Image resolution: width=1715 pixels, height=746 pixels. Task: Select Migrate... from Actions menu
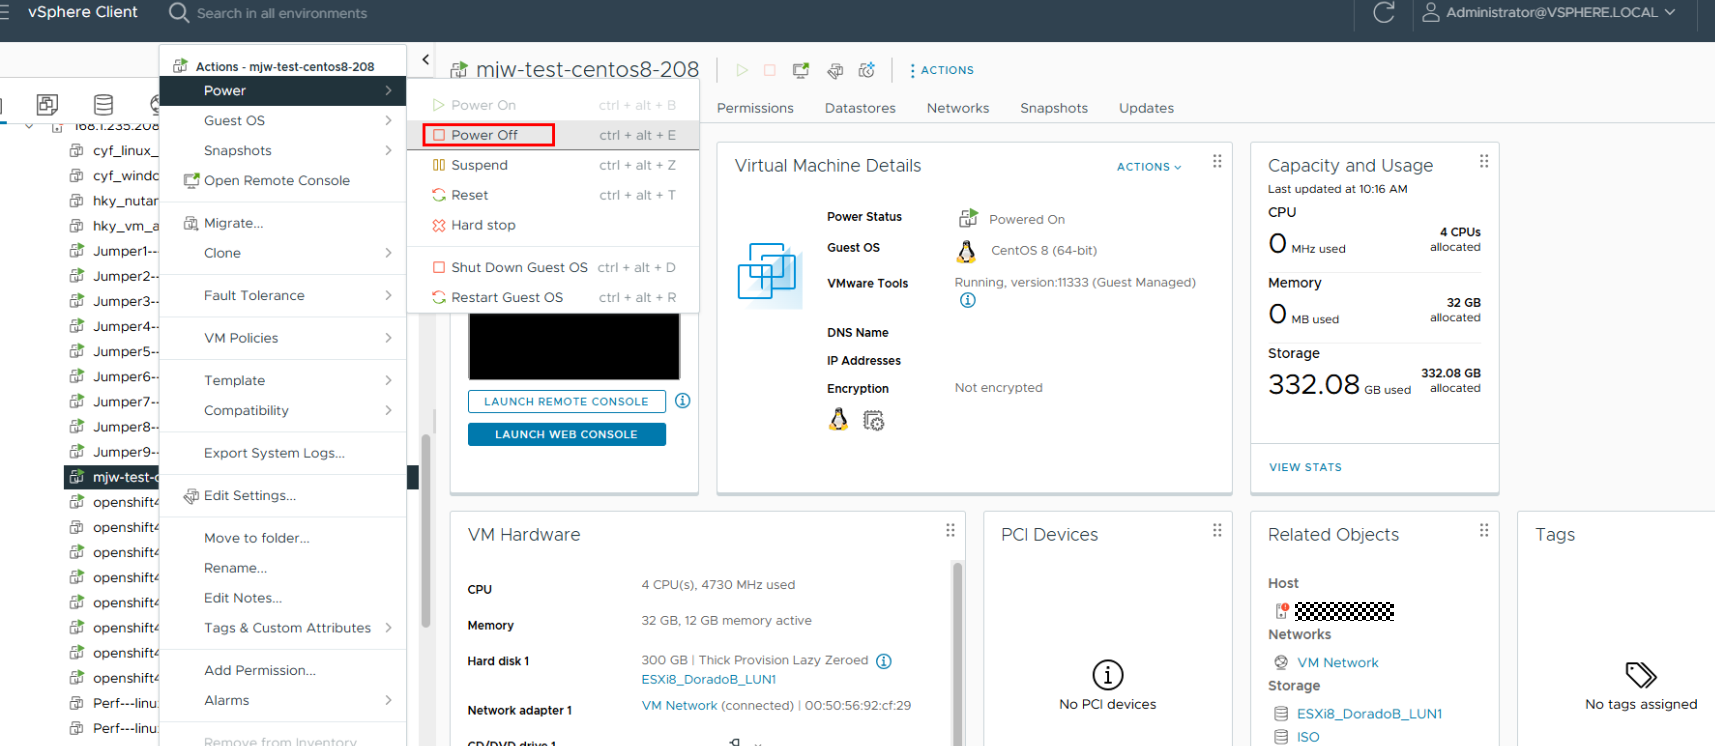point(283,223)
